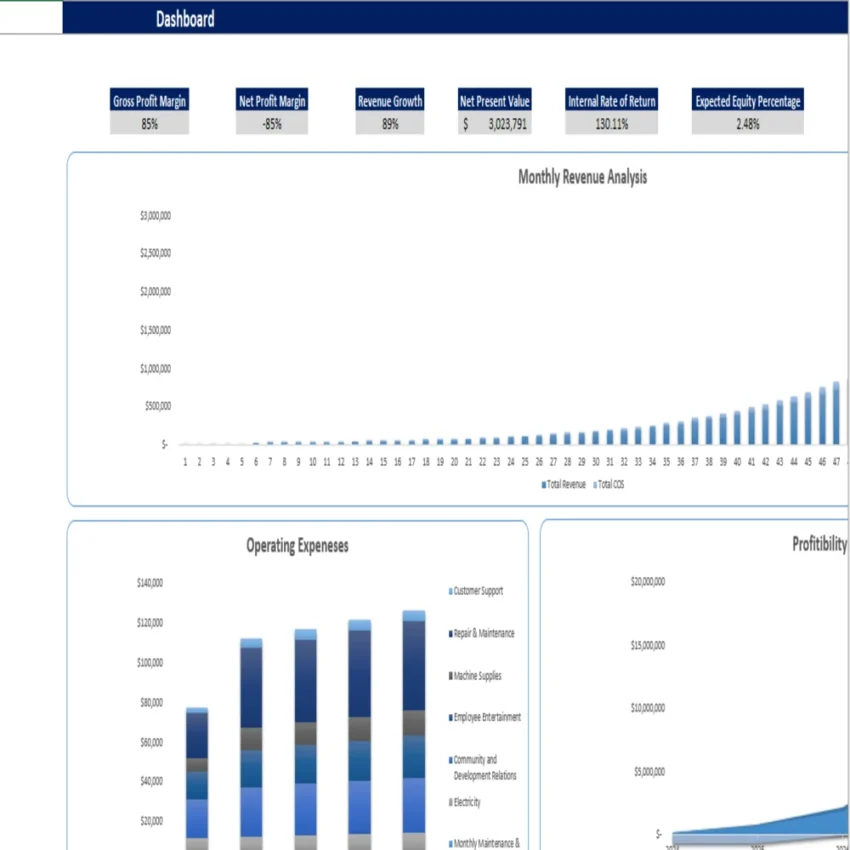This screenshot has width=850, height=850.
Task: Click the Operating Expenses chart title
Action: point(297,546)
